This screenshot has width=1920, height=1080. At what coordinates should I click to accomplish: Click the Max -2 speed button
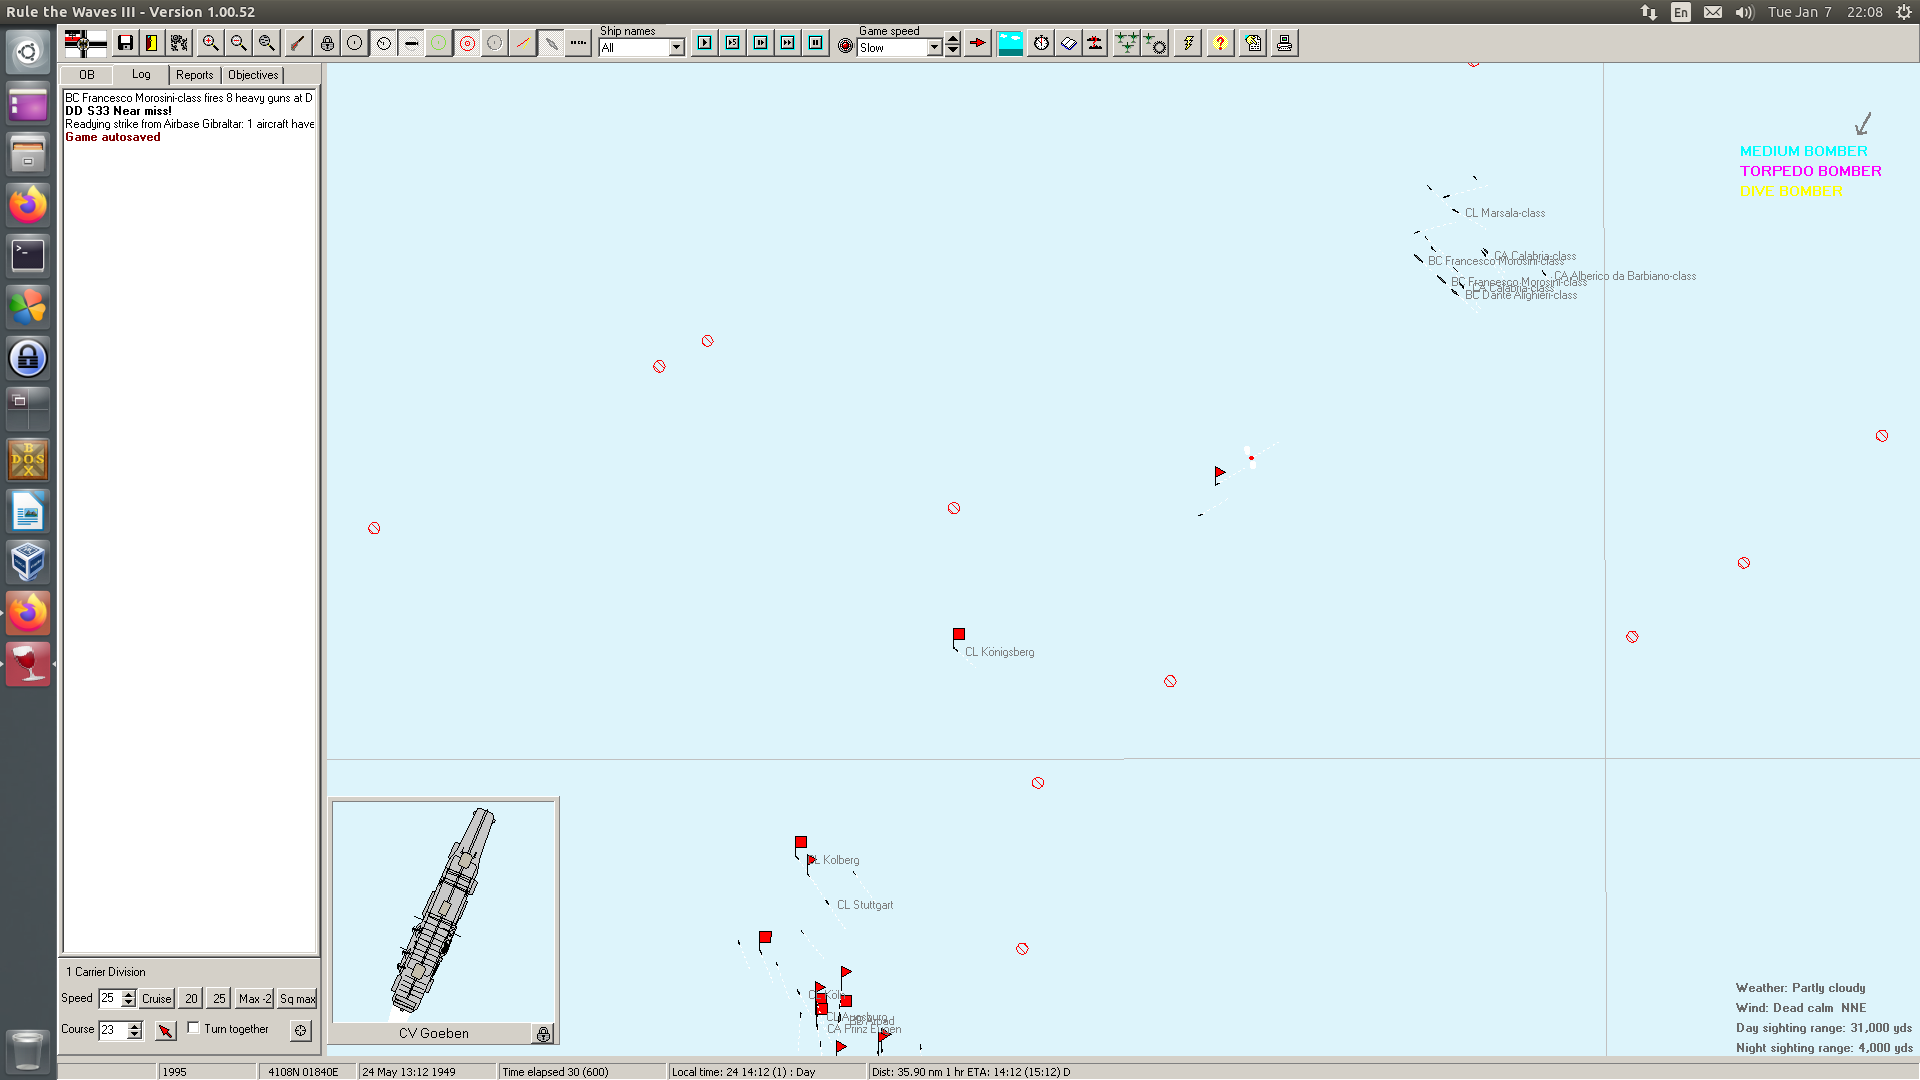click(255, 998)
